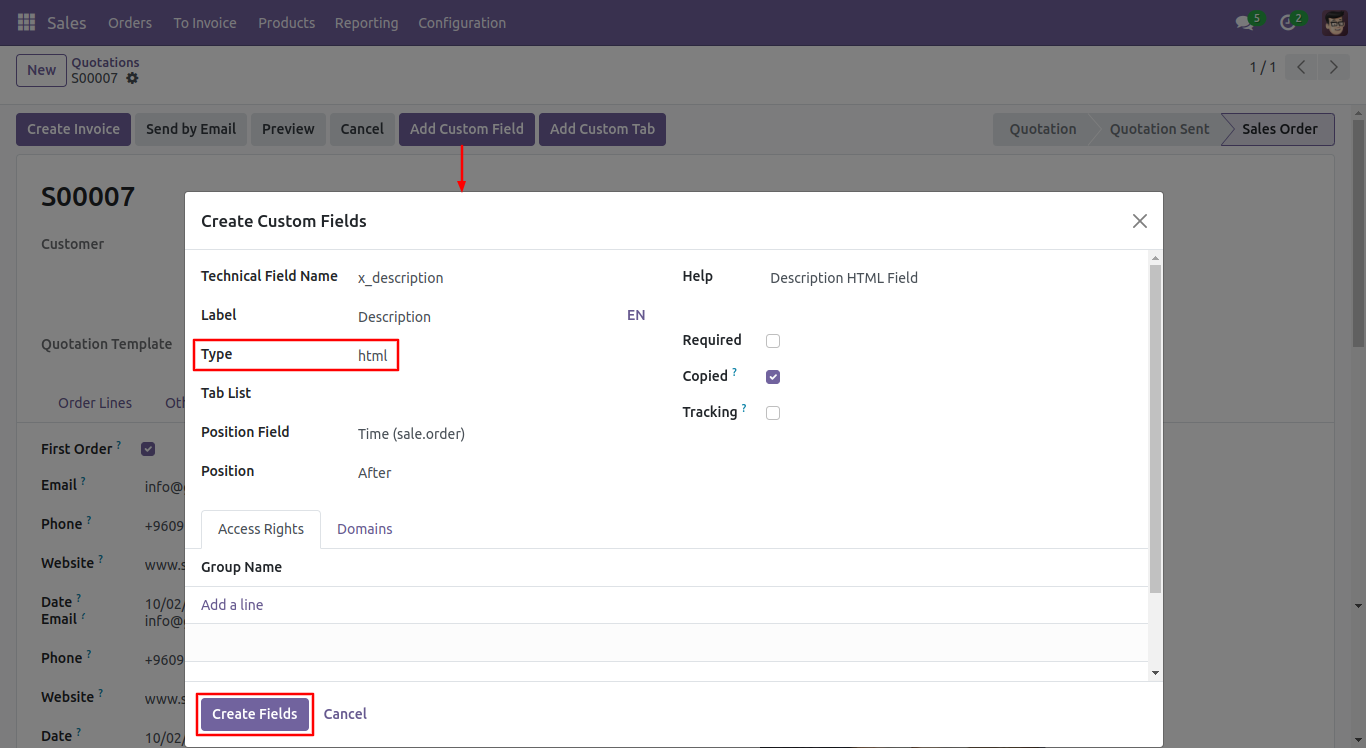Viewport: 1366px width, 749px height.
Task: Click the Cancel order button
Action: (x=362, y=129)
